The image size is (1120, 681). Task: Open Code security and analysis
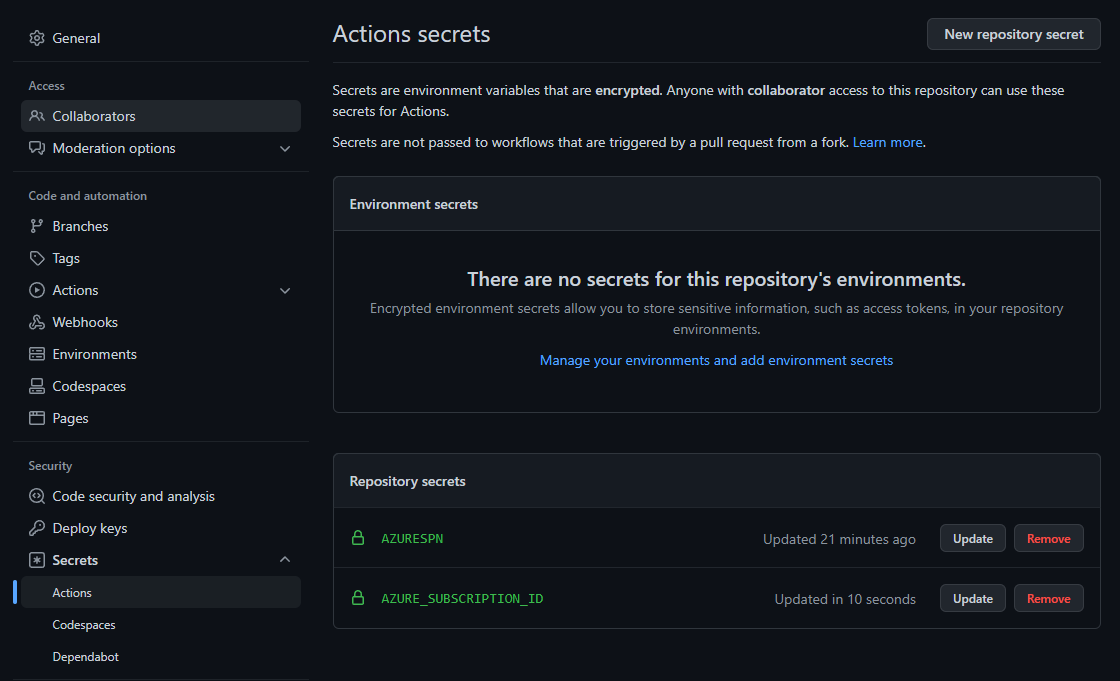(x=134, y=496)
